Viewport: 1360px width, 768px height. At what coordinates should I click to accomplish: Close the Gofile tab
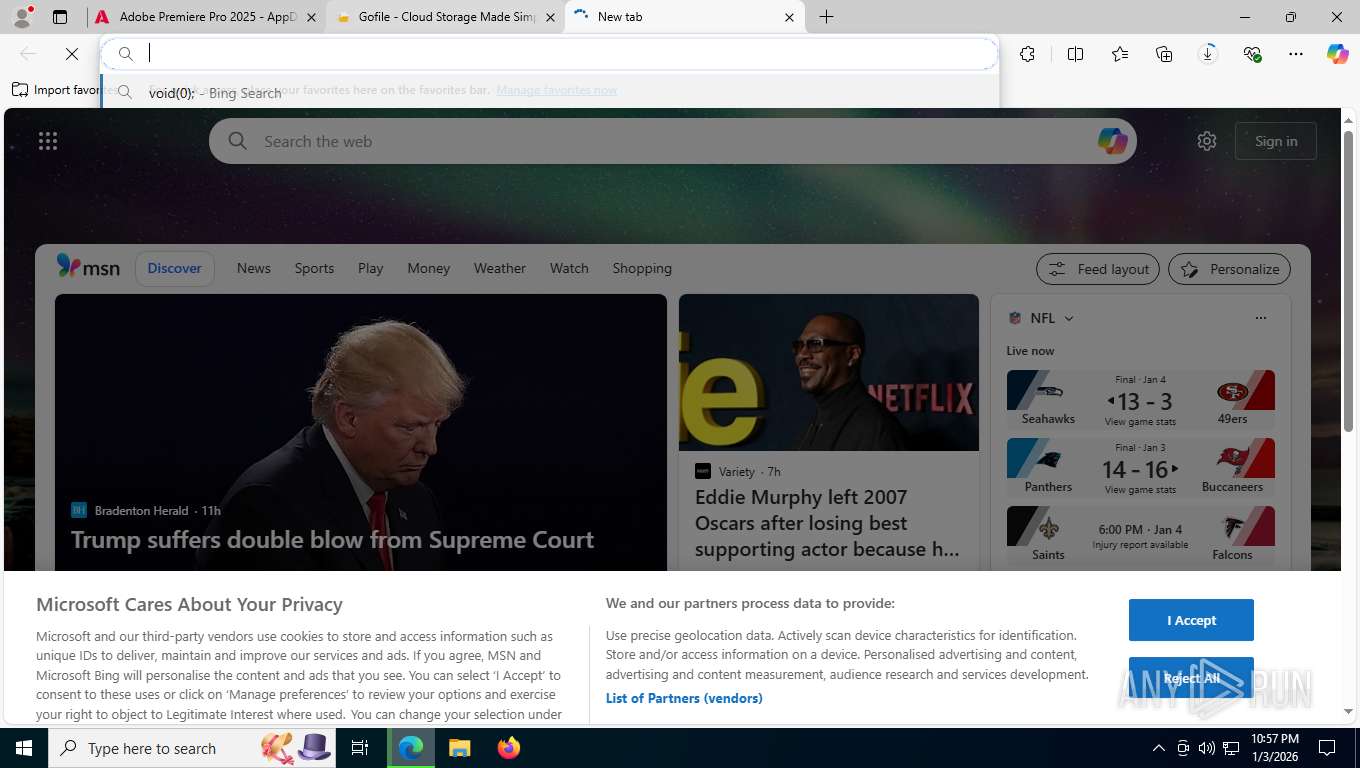550,17
